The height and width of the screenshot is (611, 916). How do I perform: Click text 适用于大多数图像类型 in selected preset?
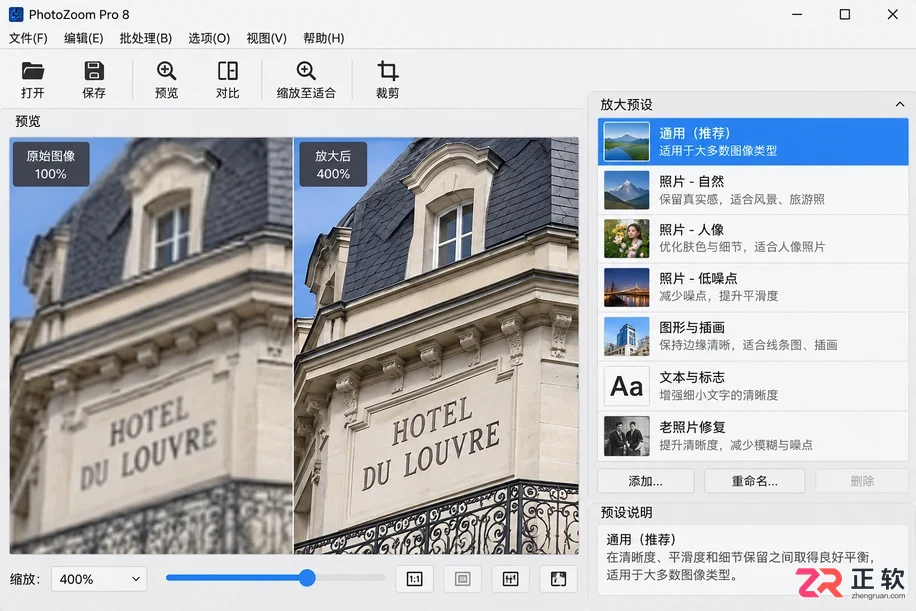click(718, 151)
